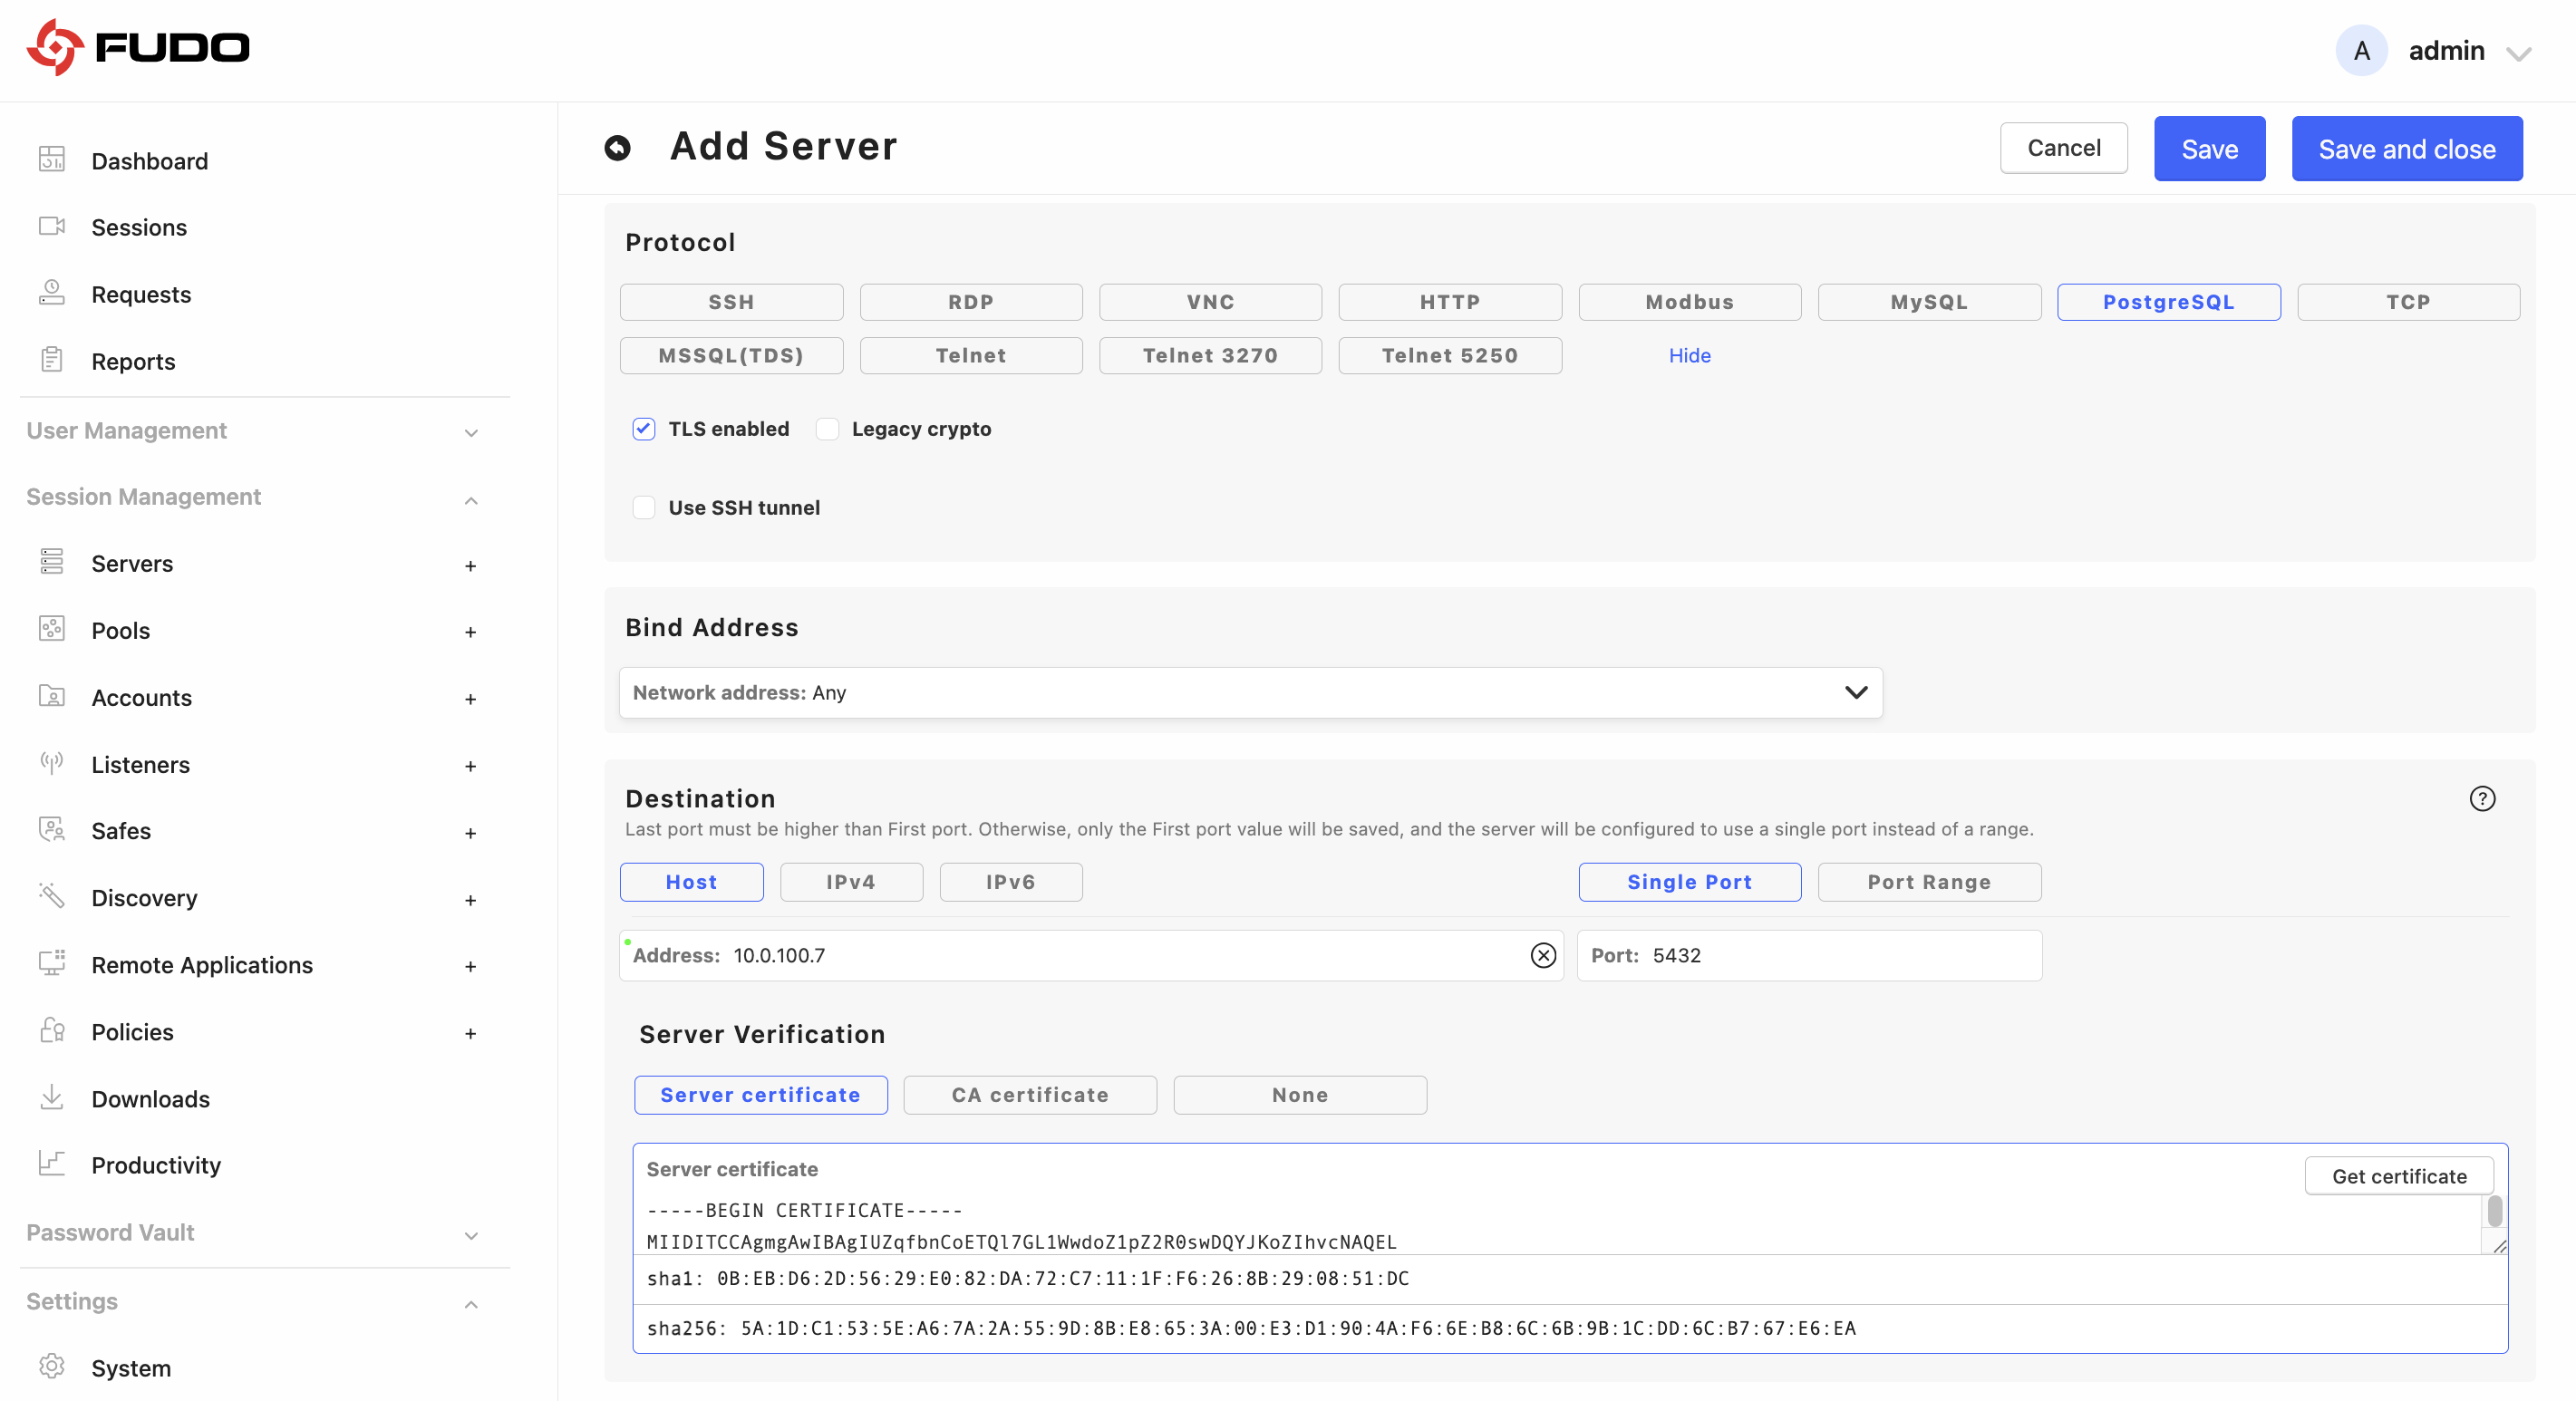Select the IPv4 destination type
Viewport: 2576px width, 1401px height.
851,882
